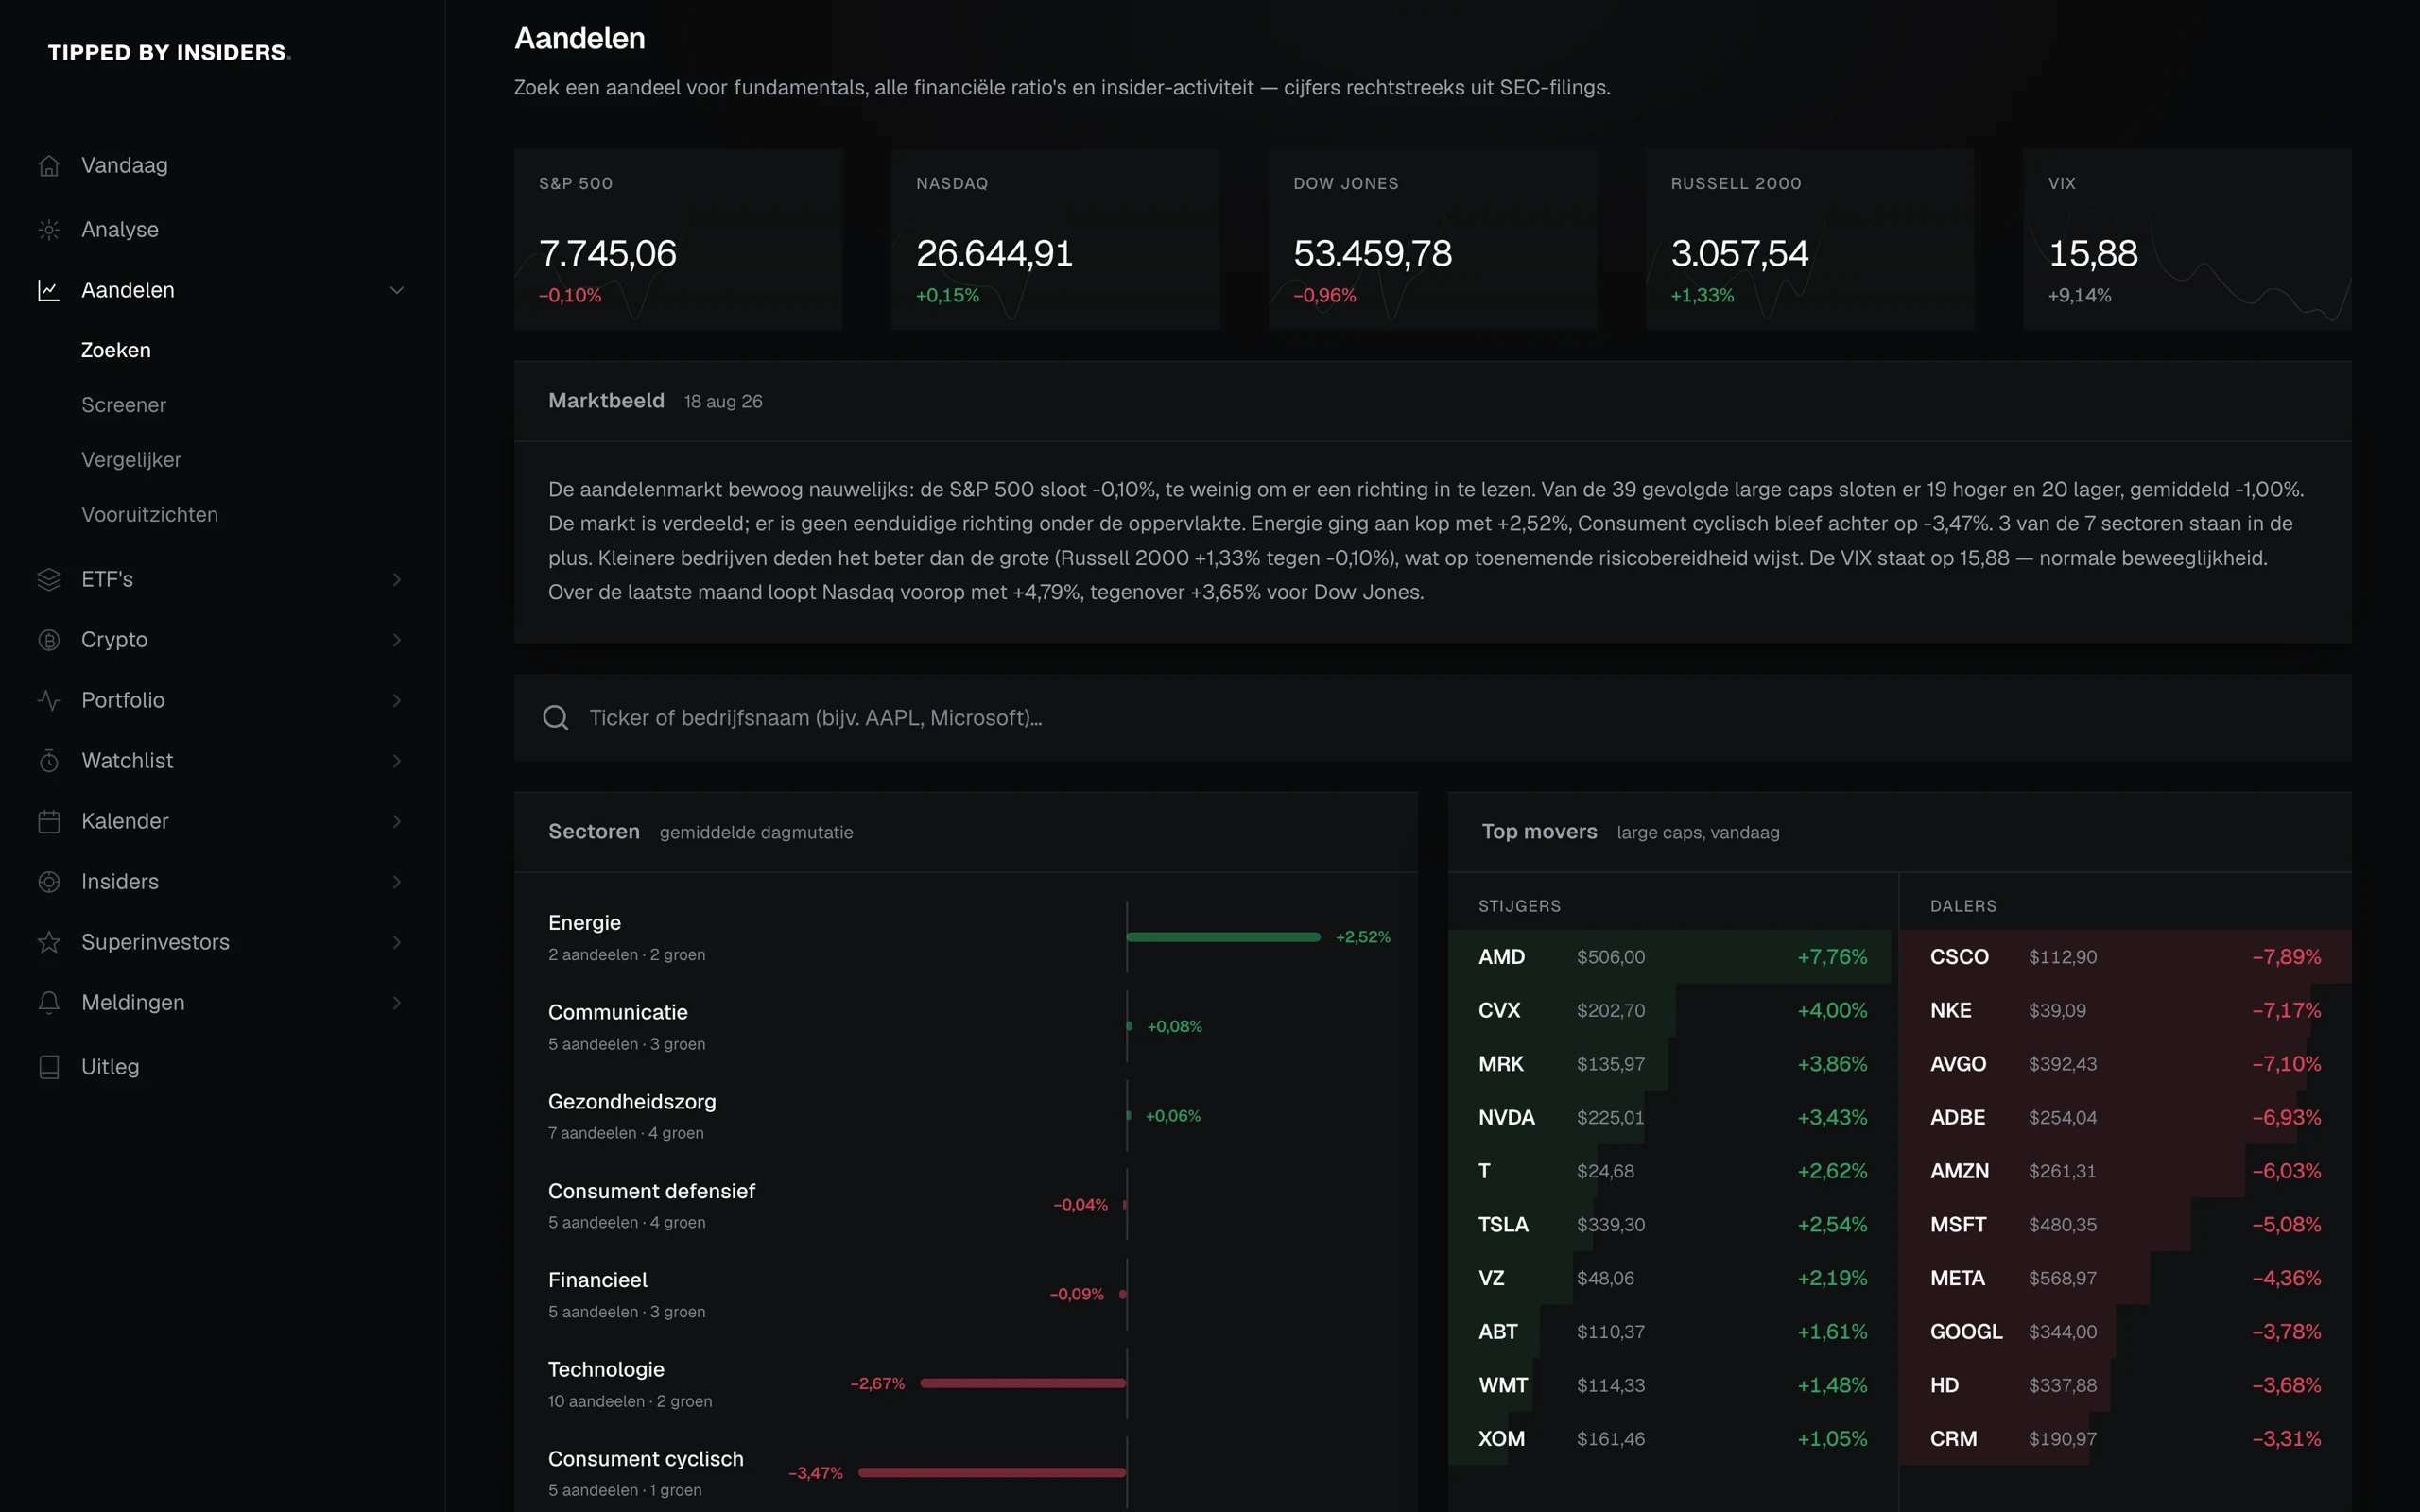Image resolution: width=2420 pixels, height=1512 pixels.
Task: Click the Meldingen bell icon
Action: (49, 1003)
